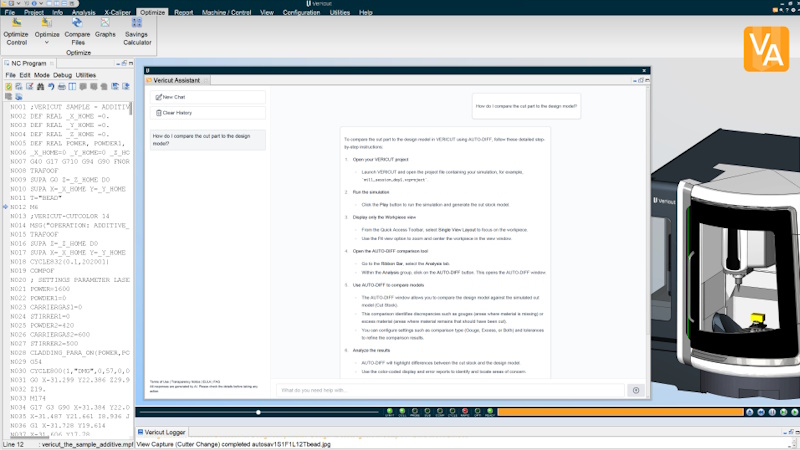Click the Play simulation button
This screenshot has width=800, height=450.
tap(794, 412)
